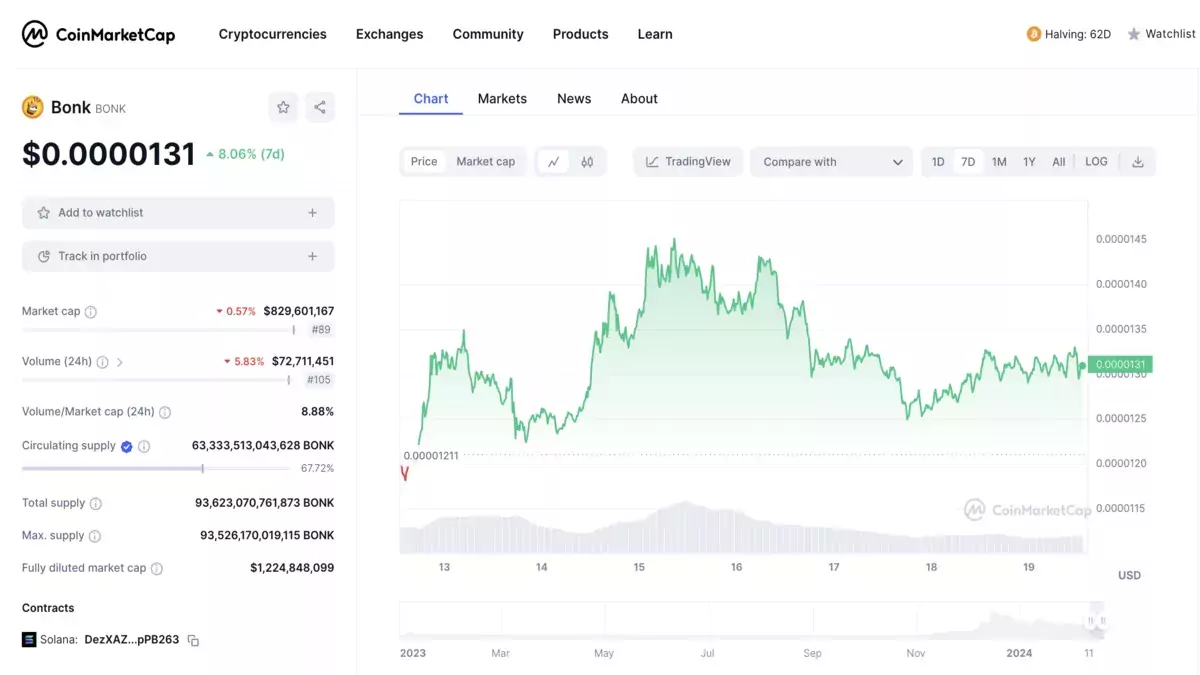Click the market cap rank slider
Image resolution: width=1200 pixels, height=675 pixels.
pyautogui.click(x=158, y=330)
